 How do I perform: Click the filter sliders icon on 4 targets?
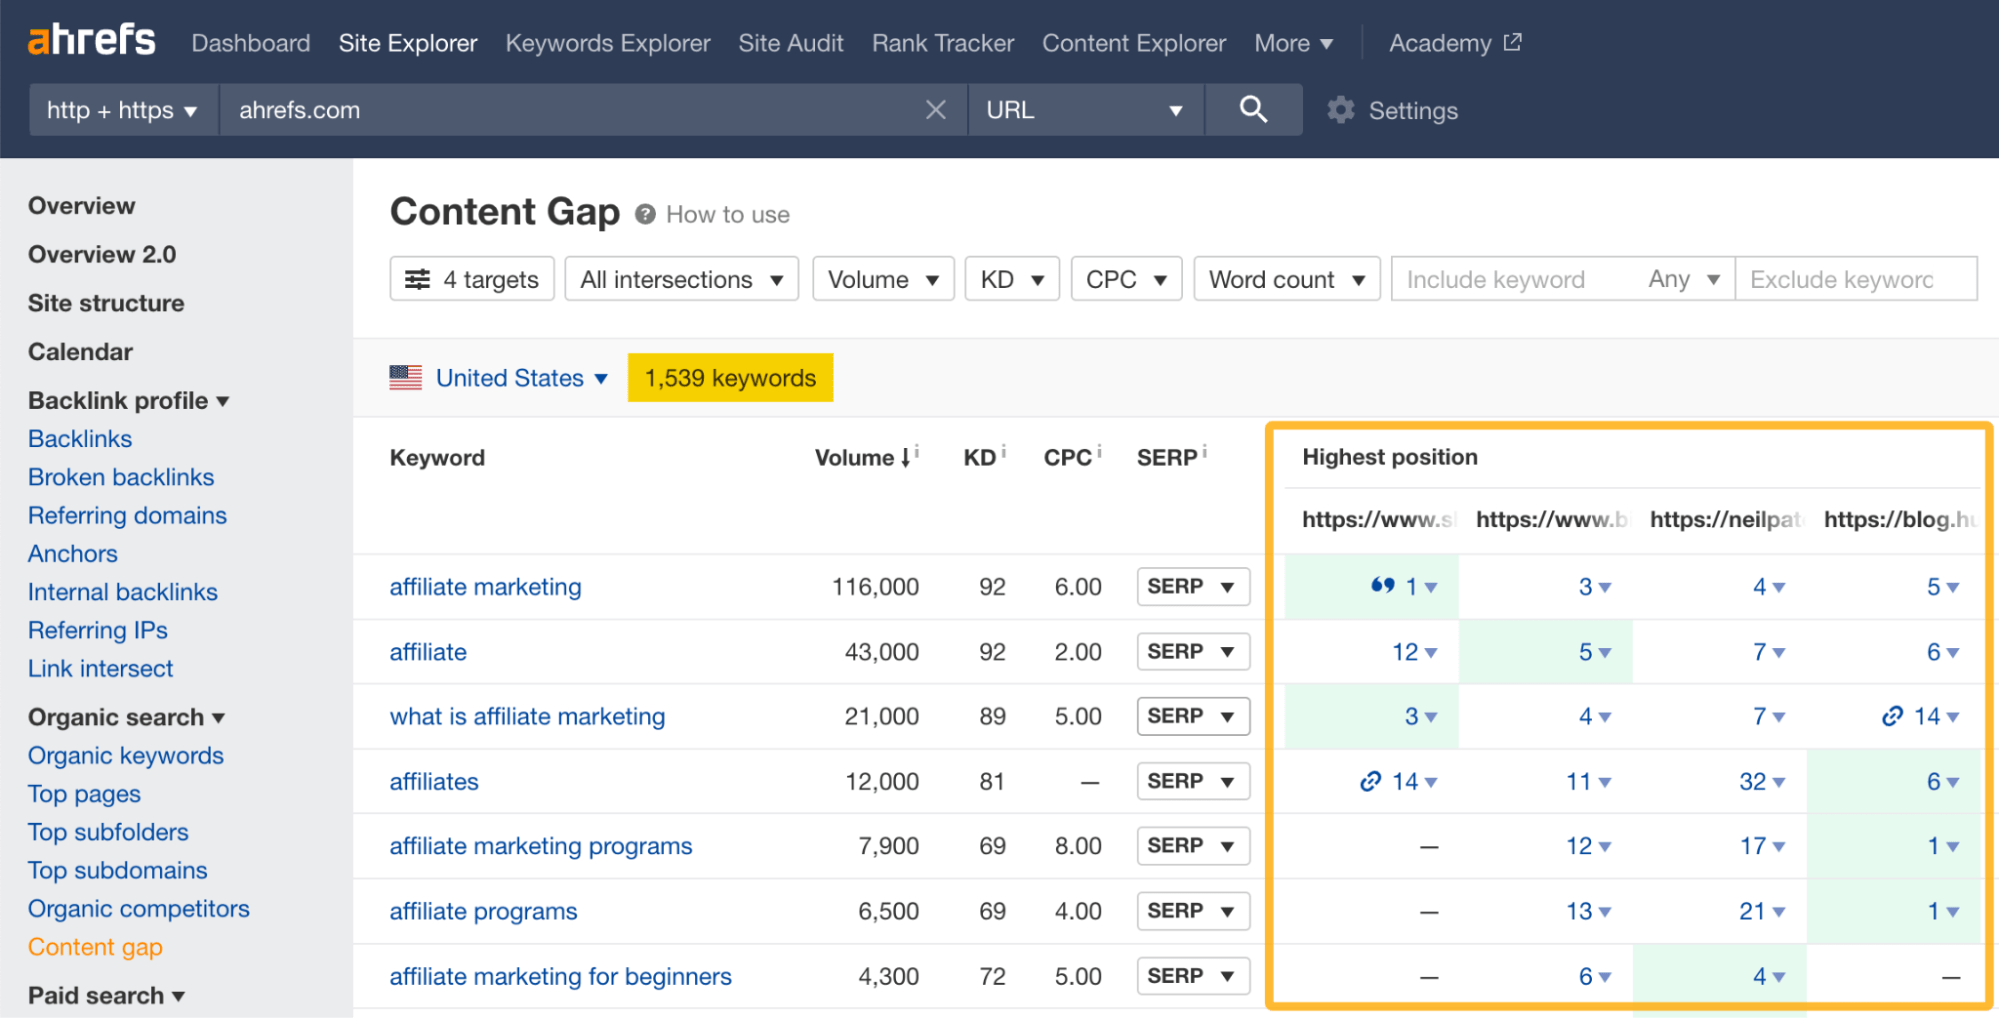419,279
